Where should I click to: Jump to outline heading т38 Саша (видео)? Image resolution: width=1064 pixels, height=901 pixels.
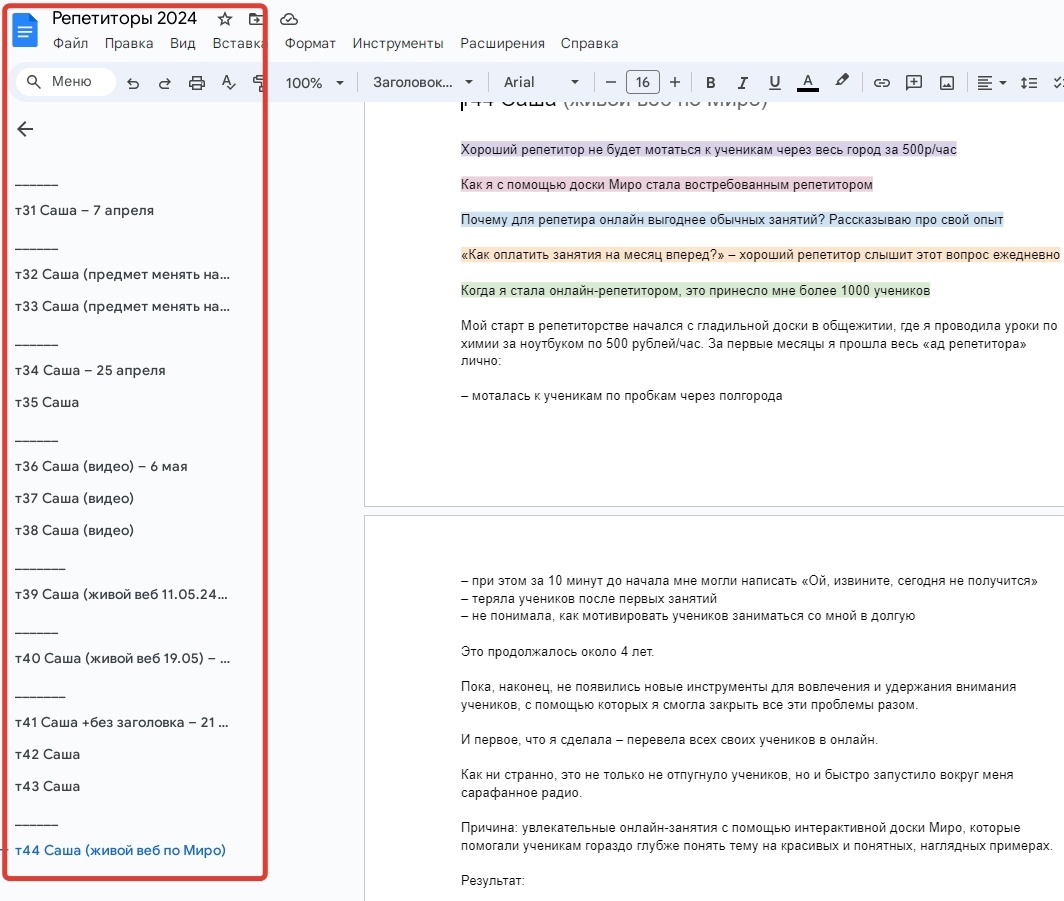click(x=75, y=531)
